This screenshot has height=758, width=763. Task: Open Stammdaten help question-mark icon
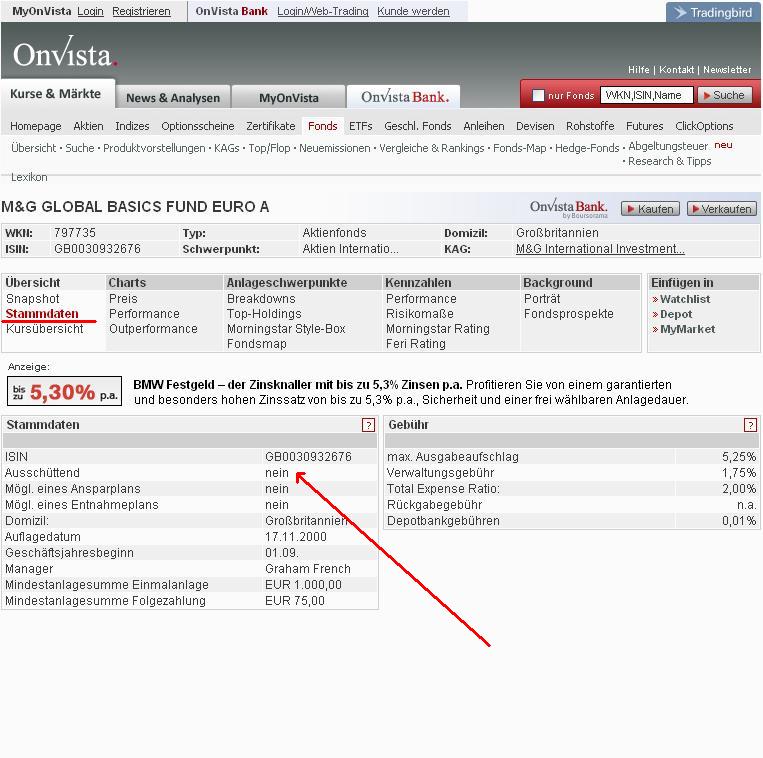(x=368, y=425)
